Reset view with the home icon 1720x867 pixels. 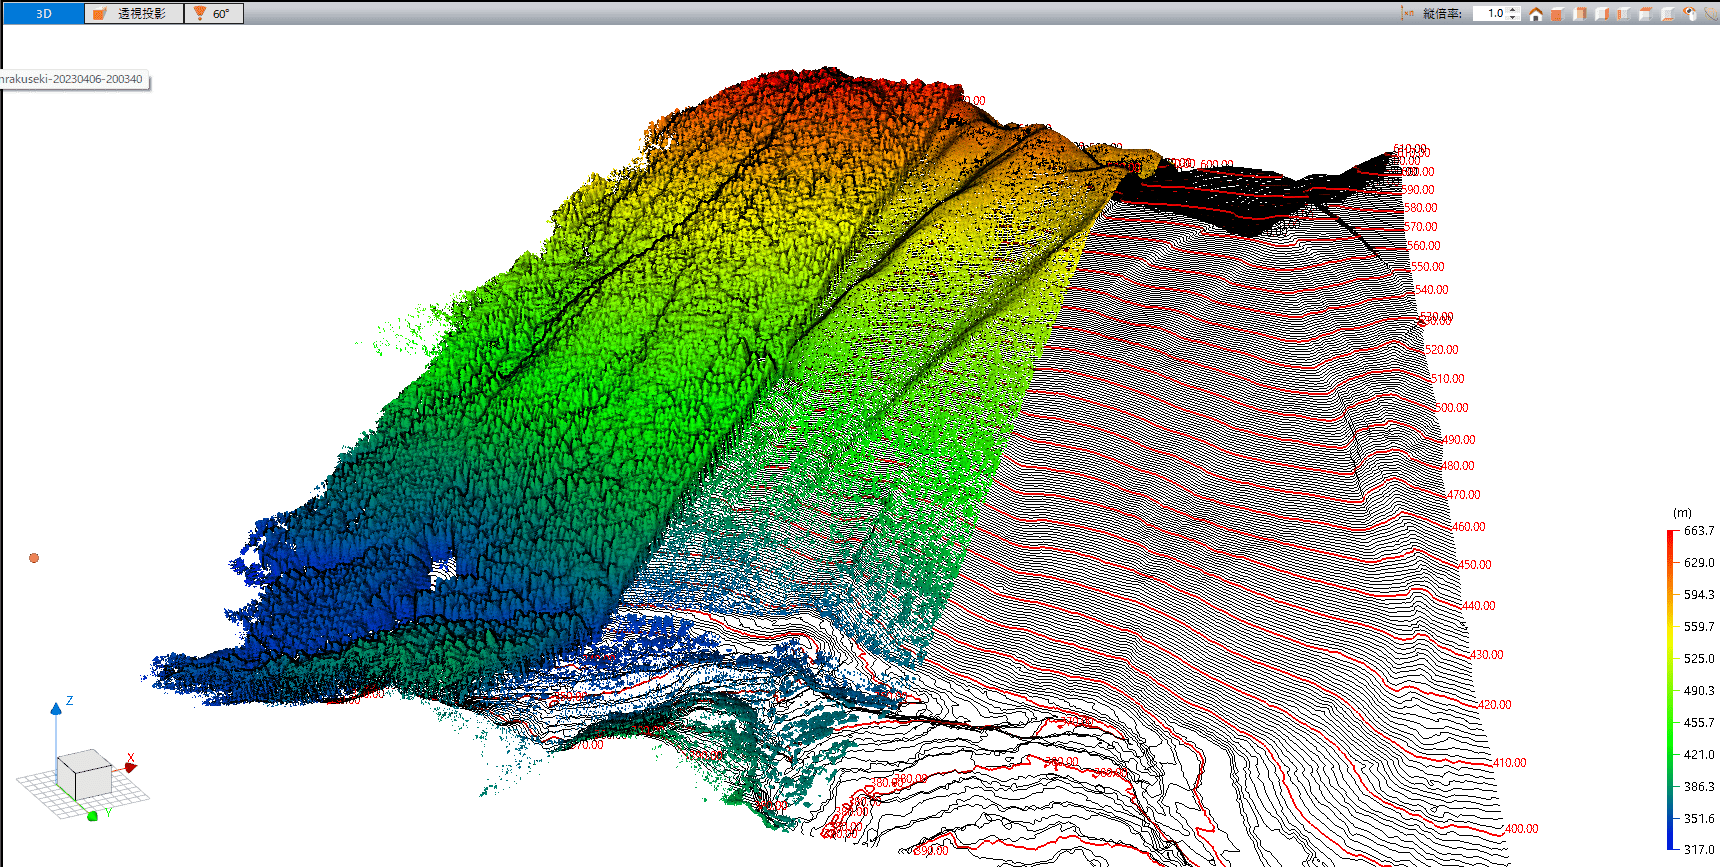point(1535,14)
